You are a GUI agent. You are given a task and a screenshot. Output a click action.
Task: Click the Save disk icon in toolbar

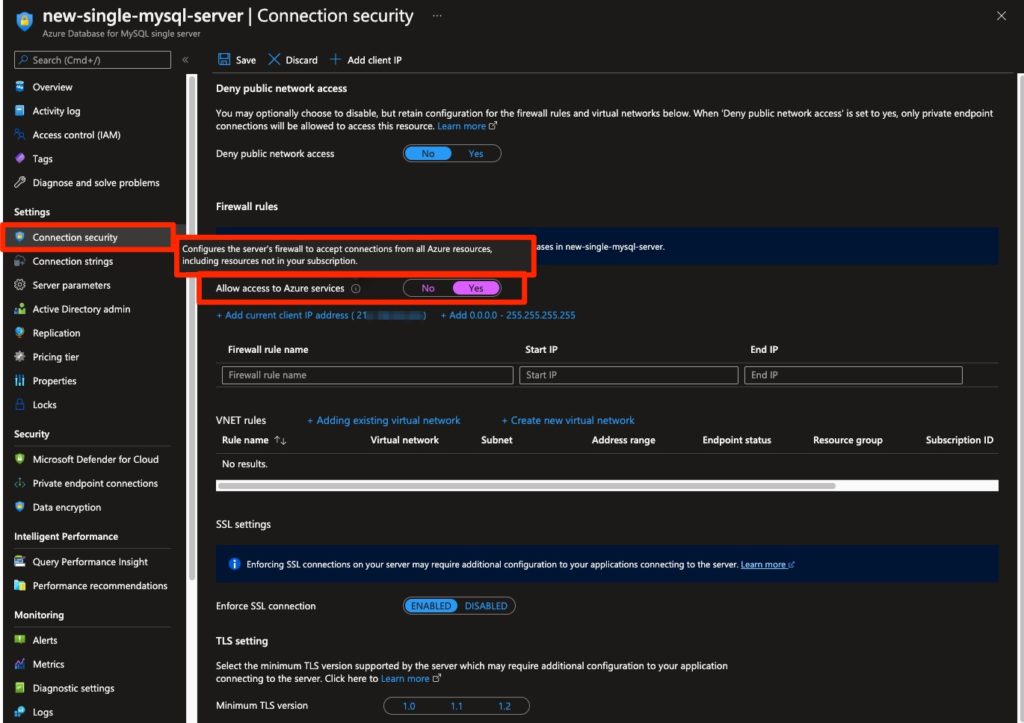(x=224, y=59)
